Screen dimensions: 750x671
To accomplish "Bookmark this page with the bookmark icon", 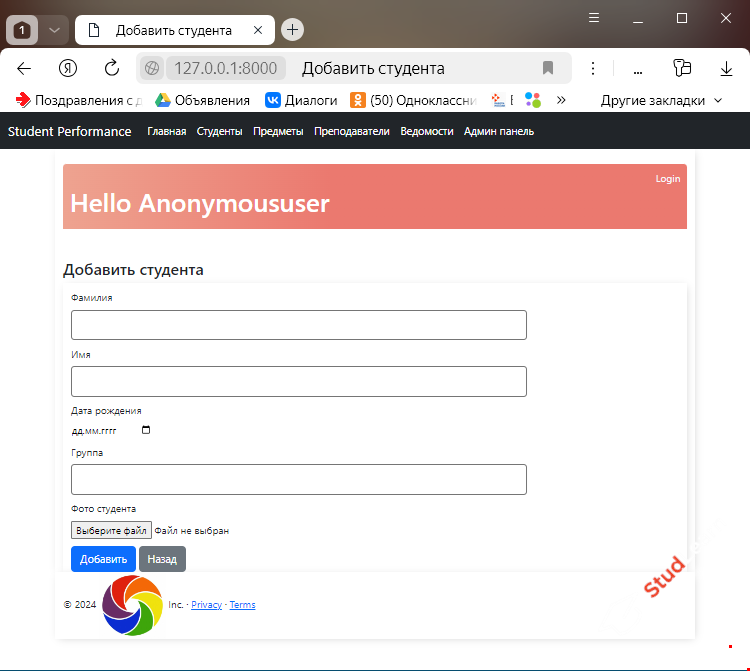I will coord(548,68).
